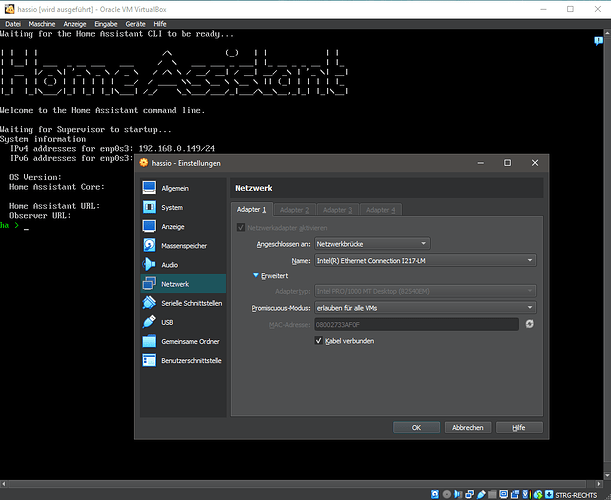
Task: Open the Hilfe menu in menu bar
Action: click(160, 24)
